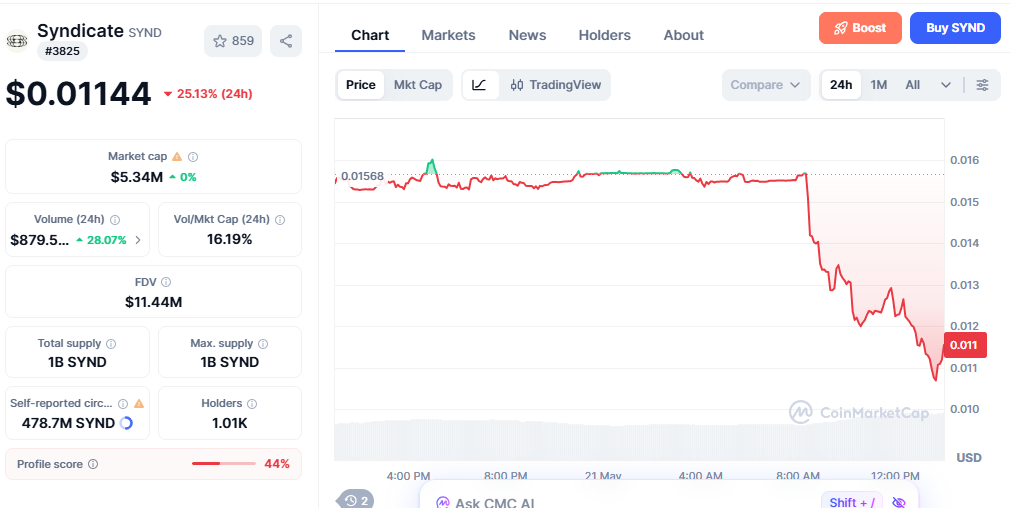
Task: Click the $5.34M market cap value
Action: (137, 177)
